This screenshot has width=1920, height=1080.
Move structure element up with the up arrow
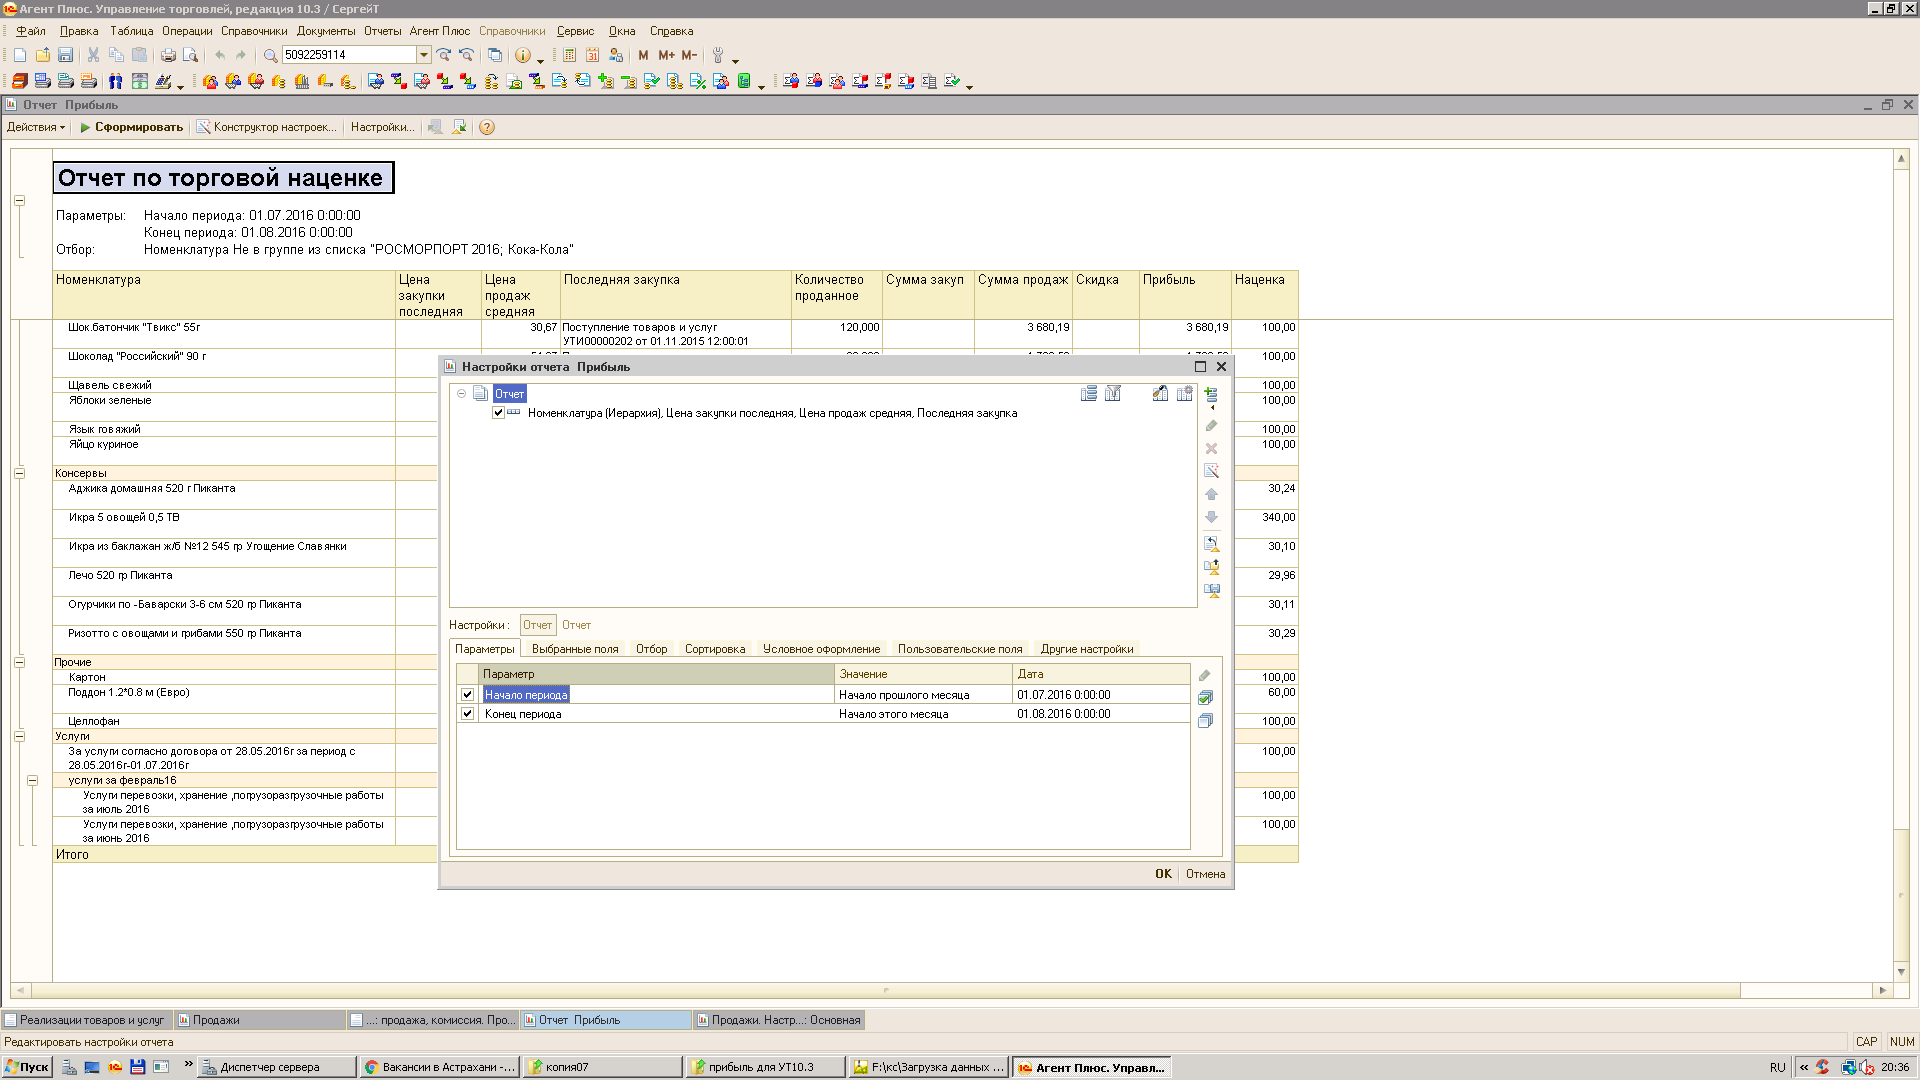tap(1211, 494)
